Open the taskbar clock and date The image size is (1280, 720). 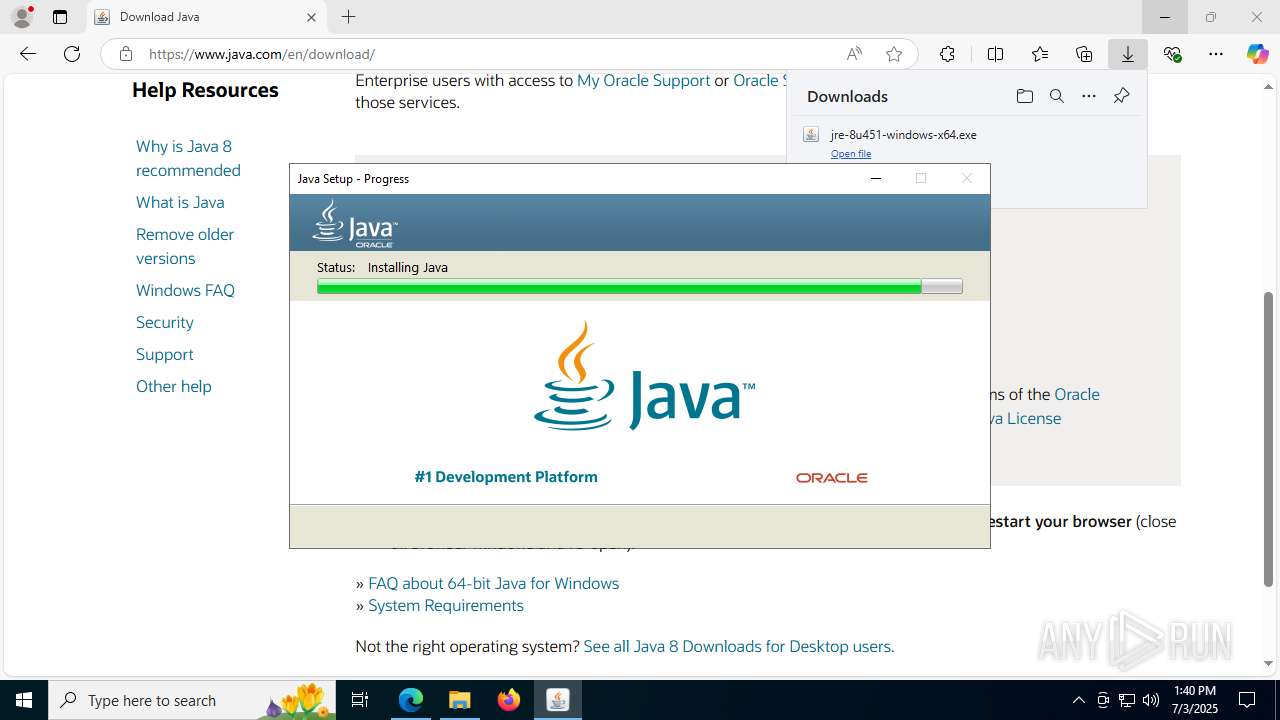pos(1194,700)
